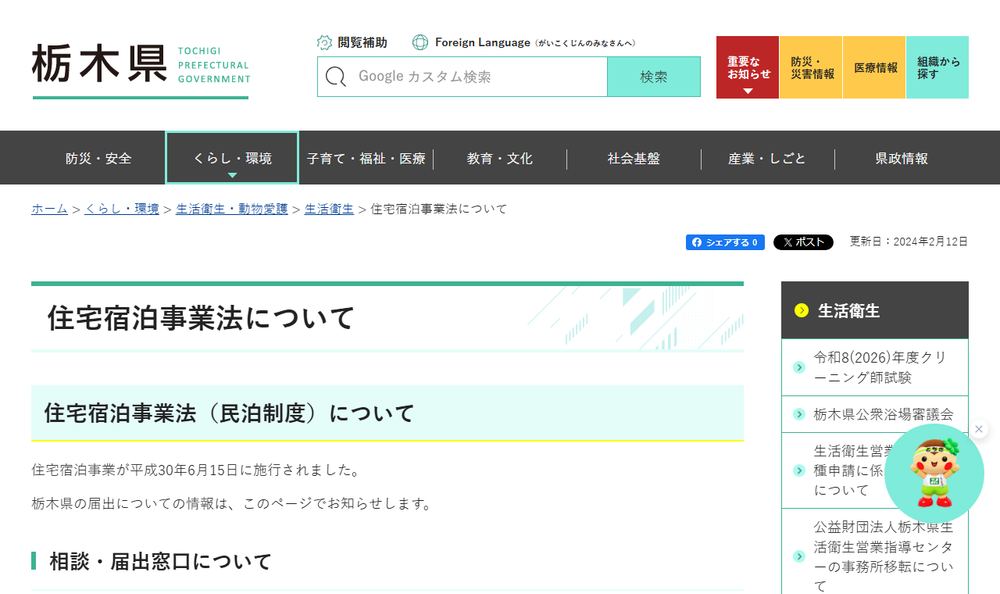Open 生活衛生営業 application sidebar link

click(x=848, y=471)
